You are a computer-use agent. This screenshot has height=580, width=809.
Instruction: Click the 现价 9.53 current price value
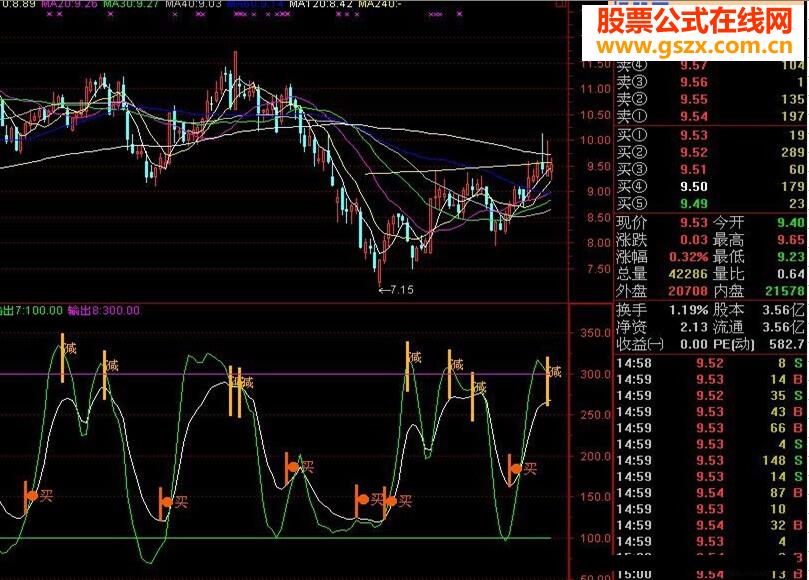[x=693, y=223]
